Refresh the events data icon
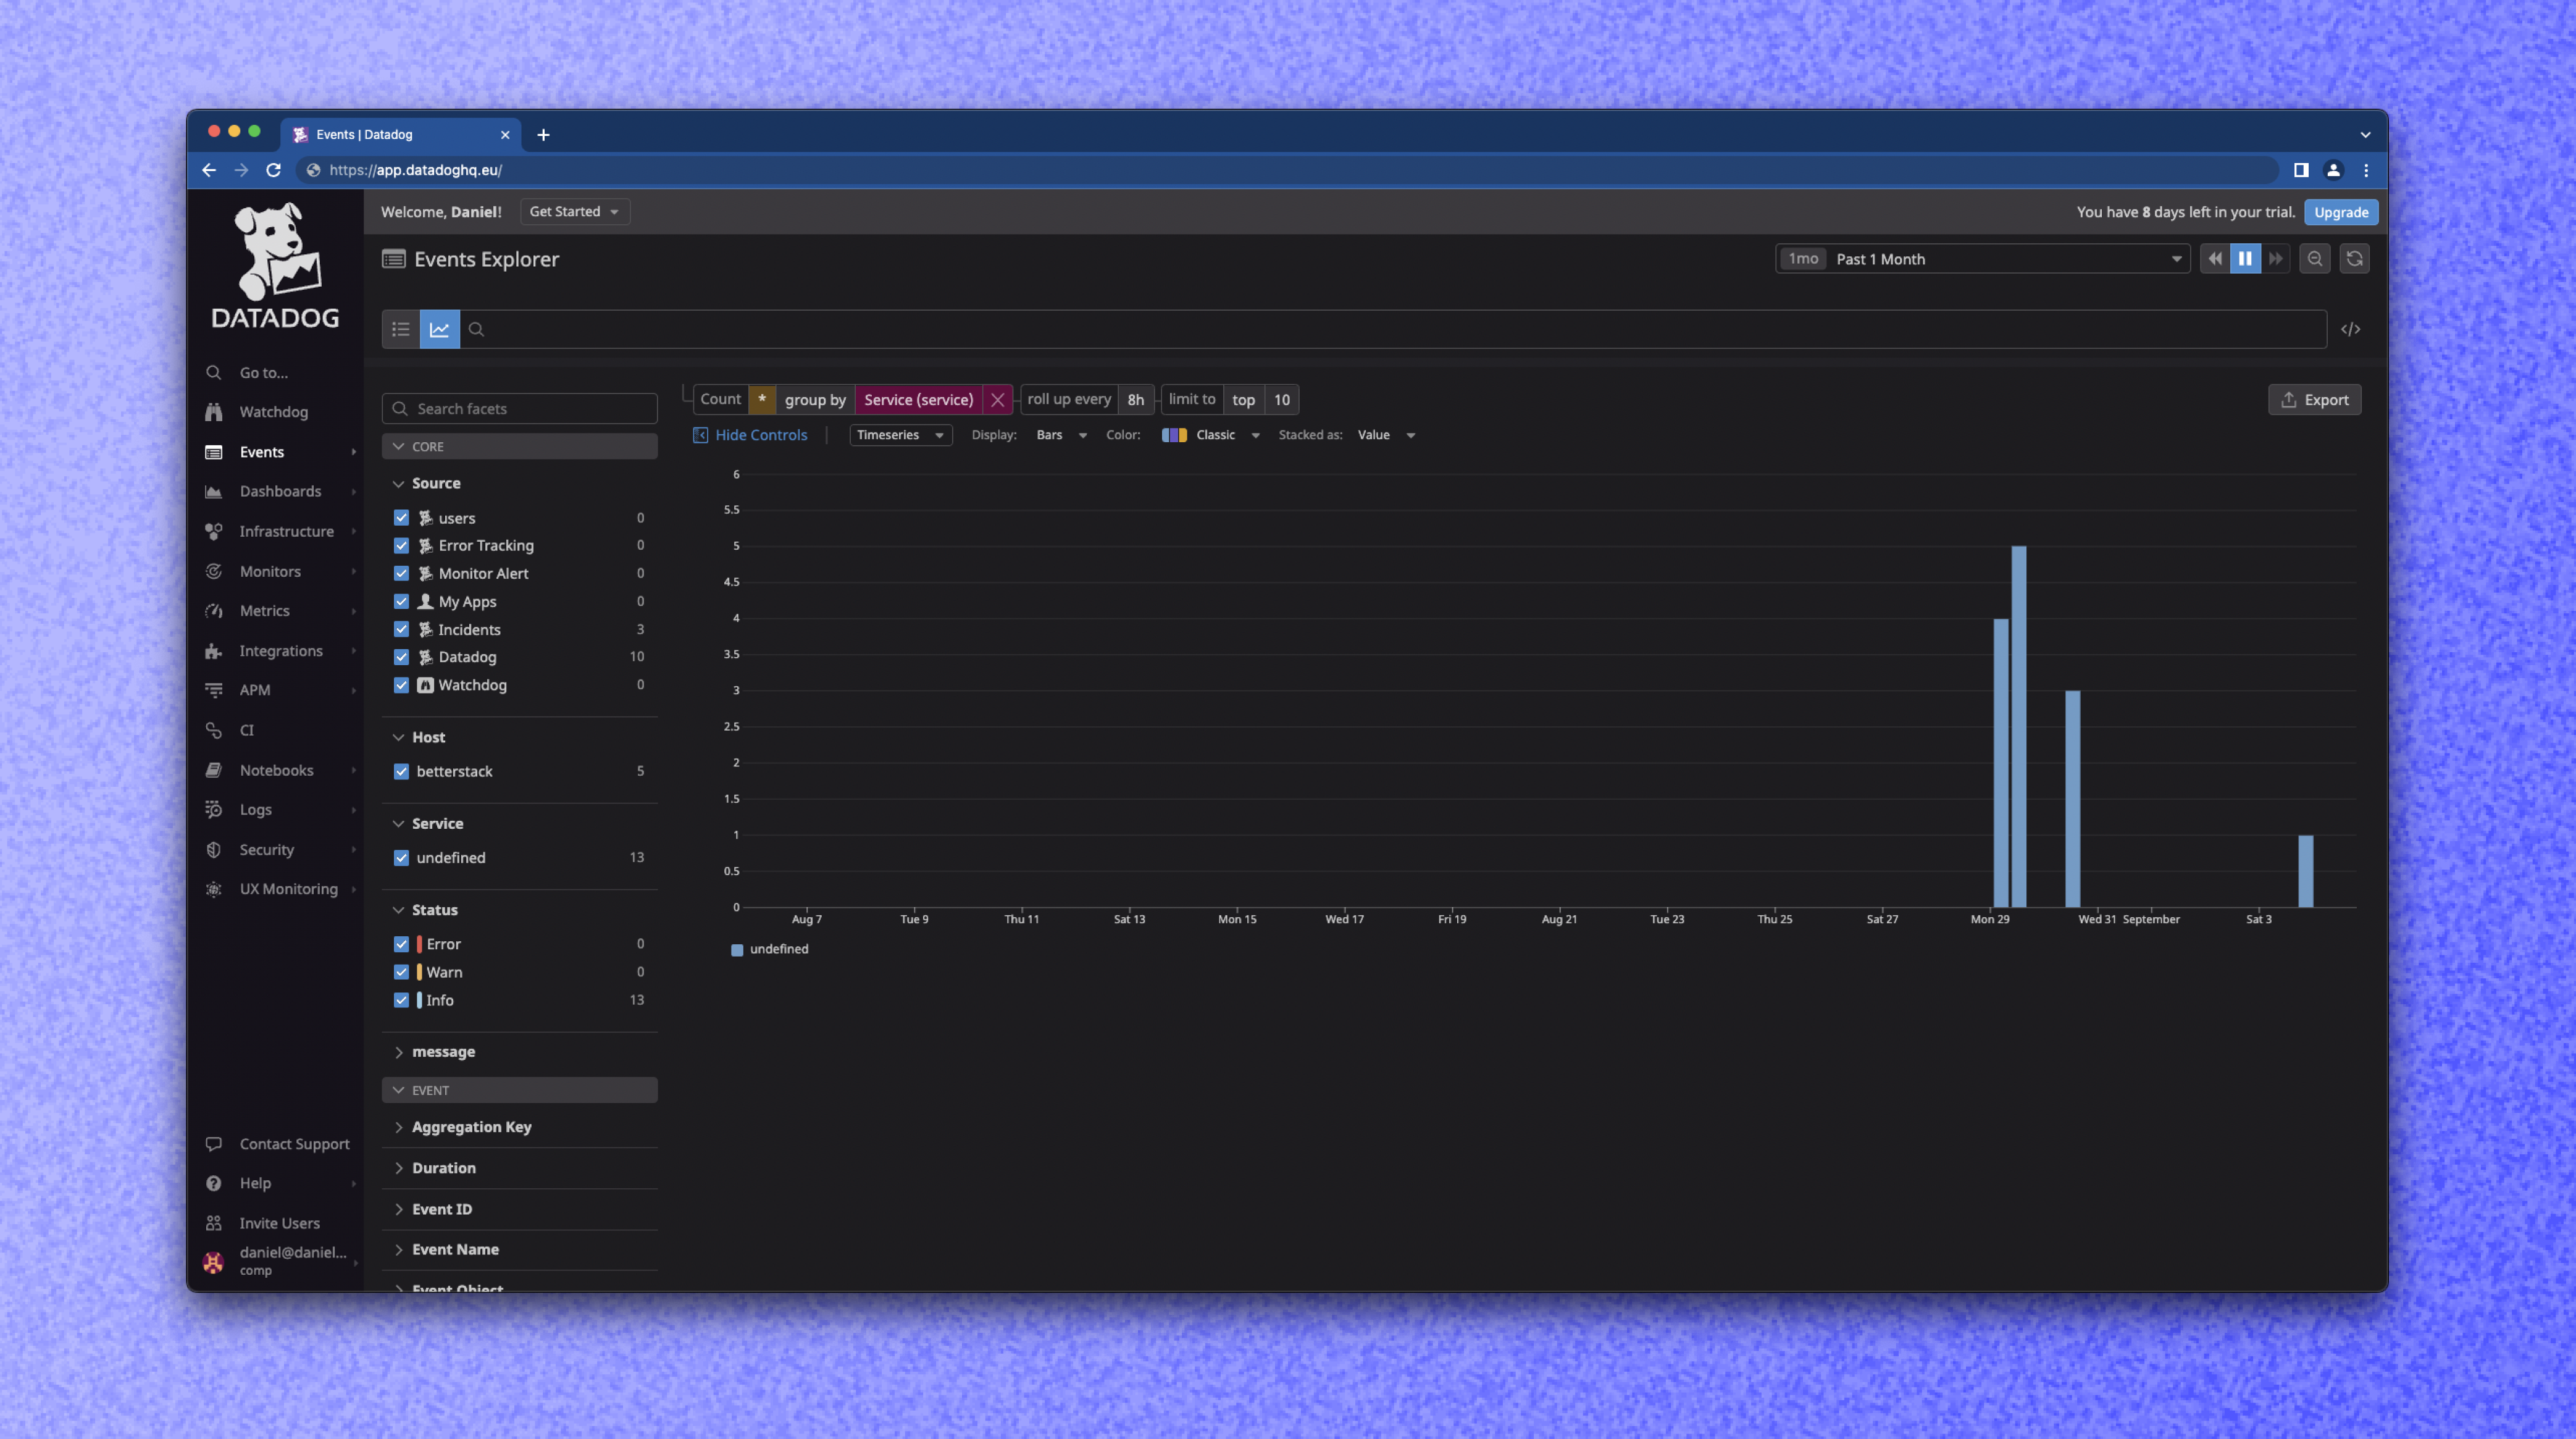The height and width of the screenshot is (1439, 2576). 2355,259
